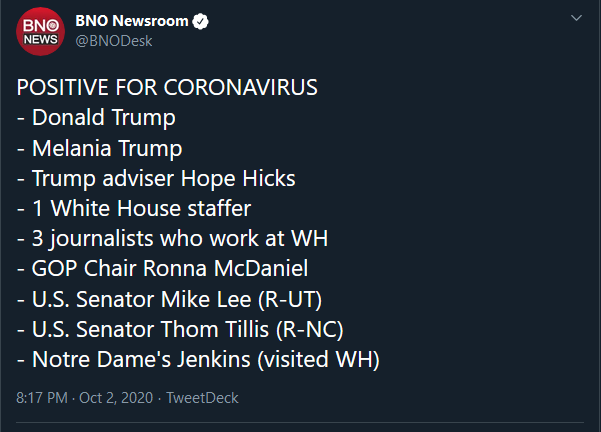Select the Melania Trump line in tweet
Viewport: 601px width, 432px height.
click(x=100, y=148)
